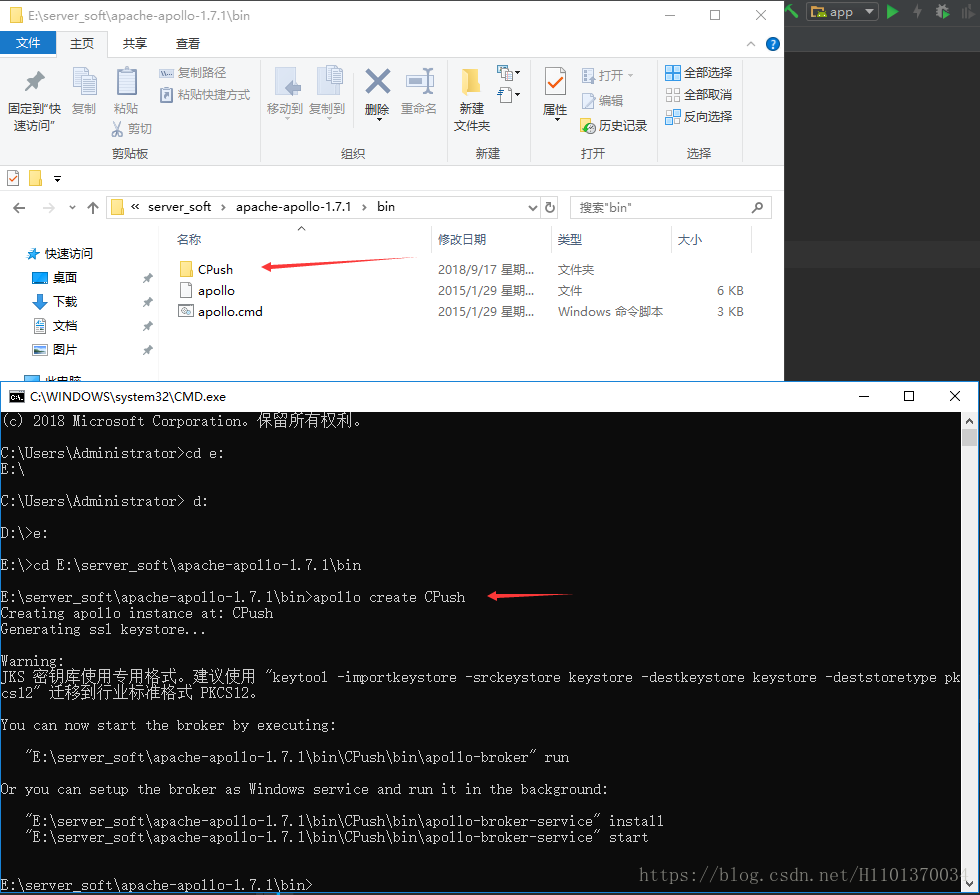Run app with green play button in IDE

coord(892,11)
